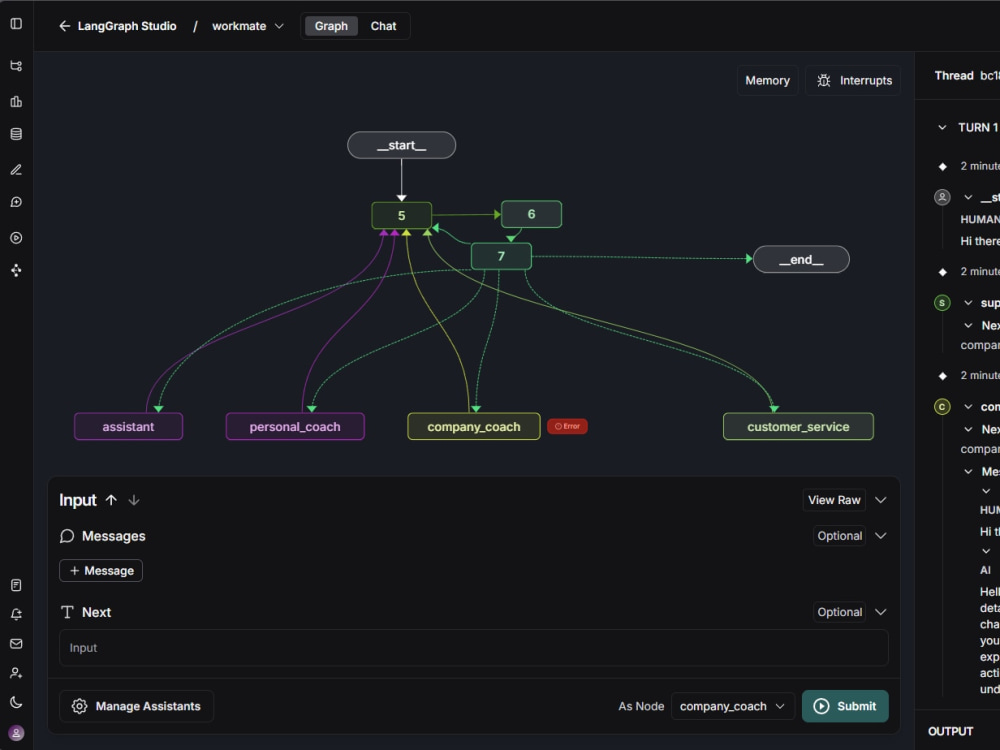Click the Messages speech bubble icon
Image resolution: width=1000 pixels, height=750 pixels.
coord(67,536)
